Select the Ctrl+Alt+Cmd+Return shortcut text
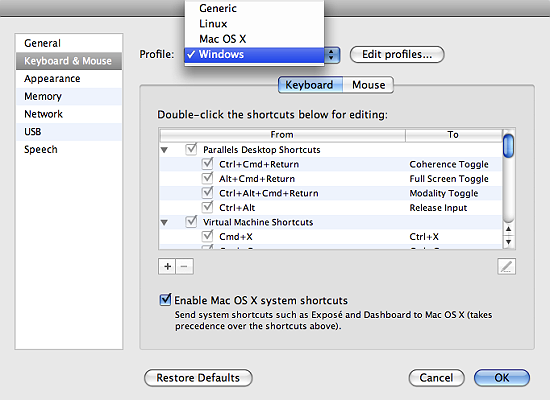 269,193
